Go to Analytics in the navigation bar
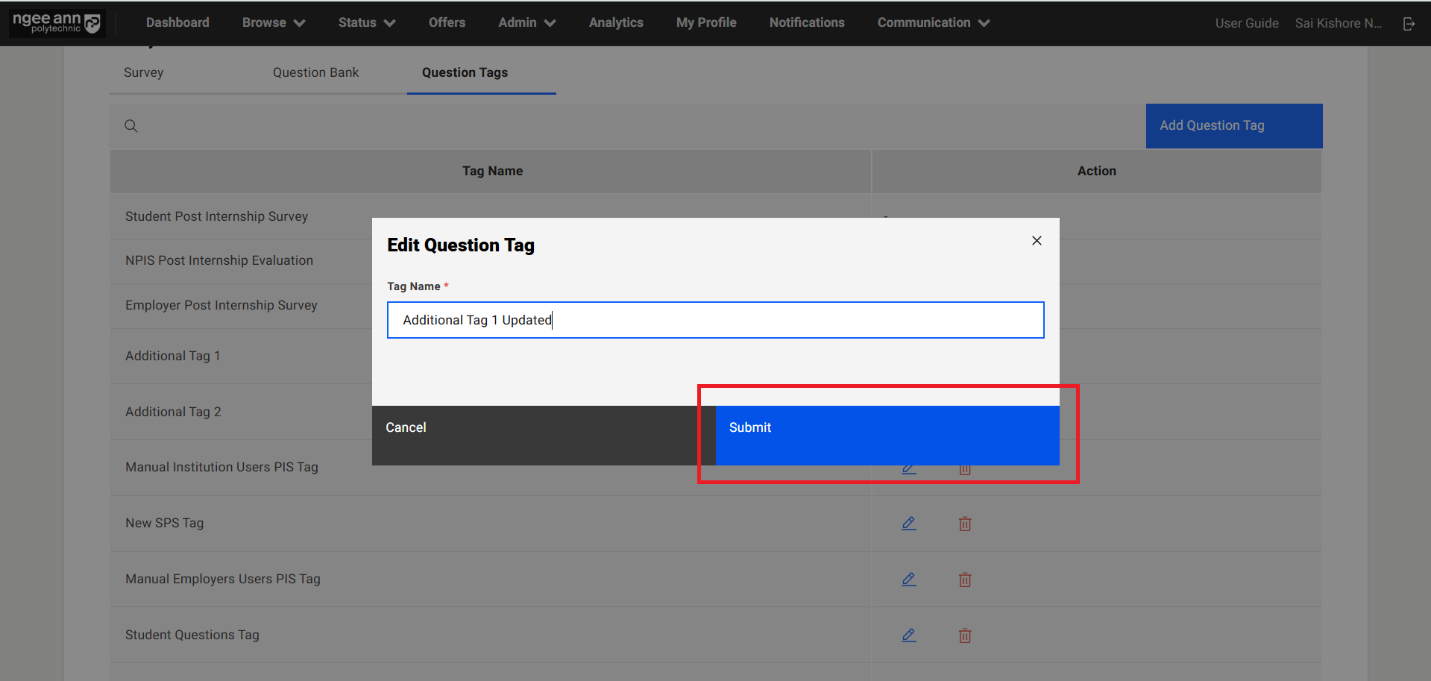This screenshot has width=1431, height=681. pos(616,23)
